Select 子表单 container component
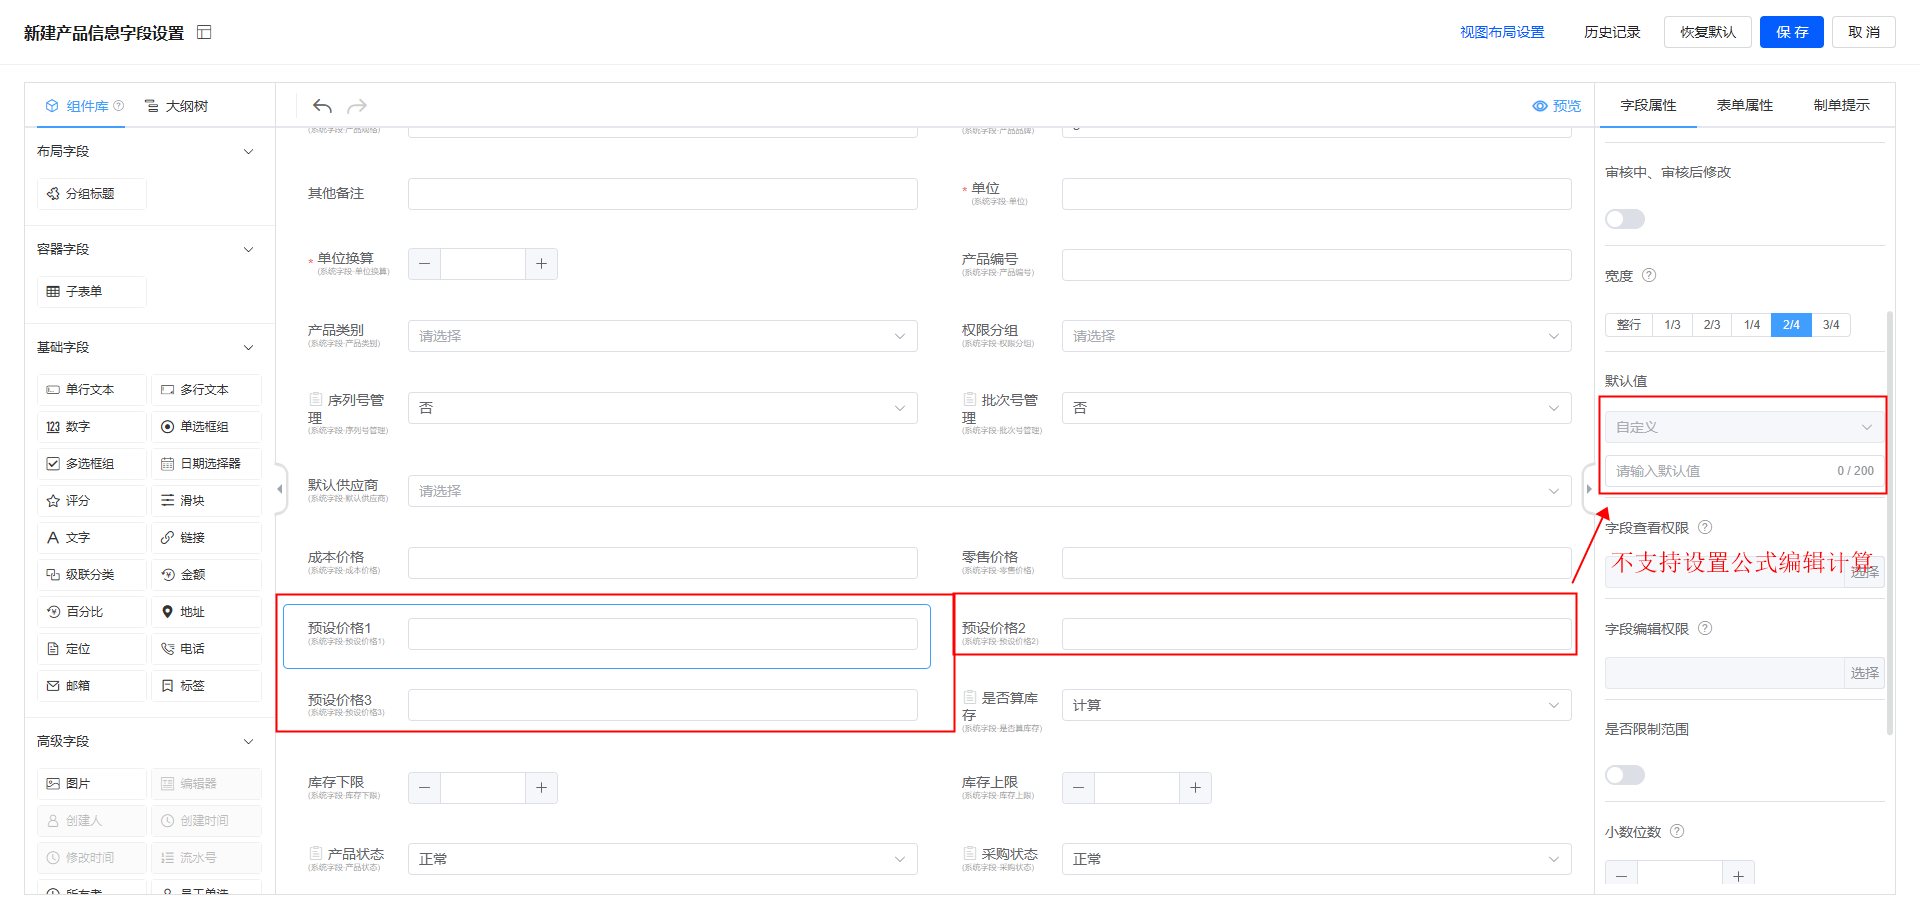 point(92,292)
